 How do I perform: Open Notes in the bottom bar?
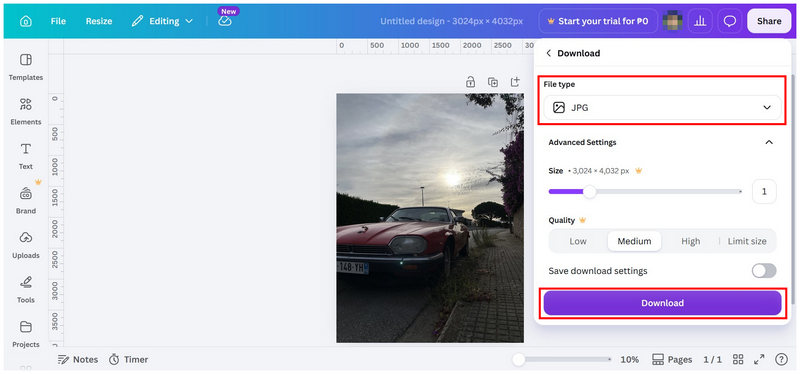click(x=78, y=360)
